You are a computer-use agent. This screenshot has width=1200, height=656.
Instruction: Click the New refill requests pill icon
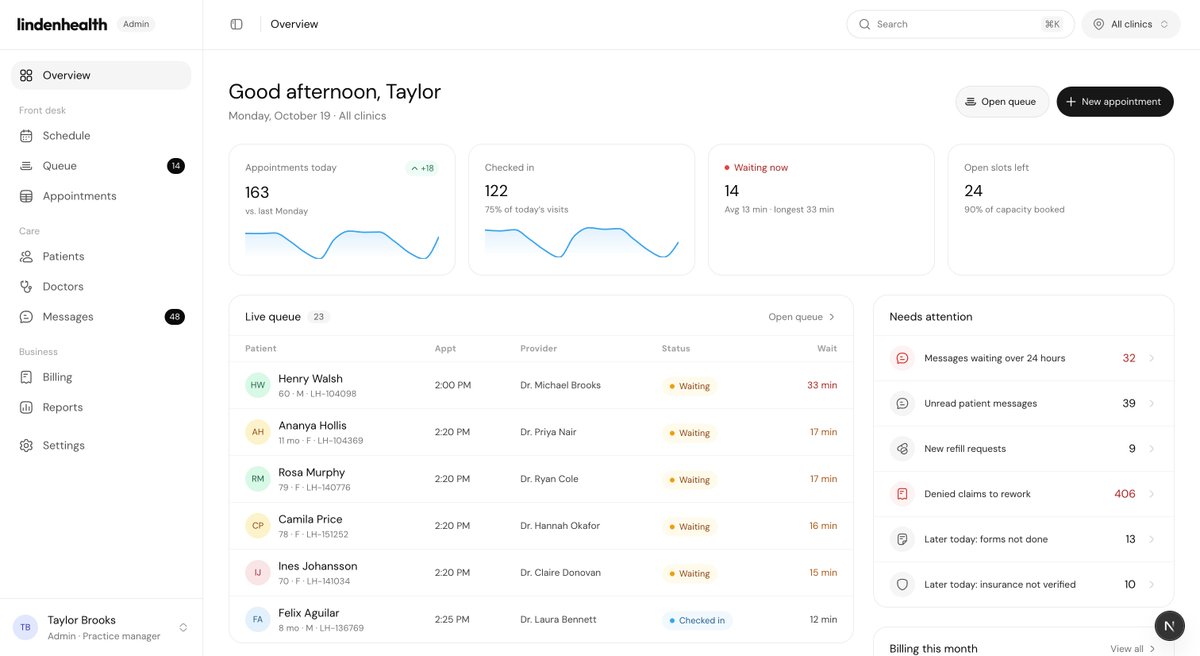pos(902,449)
